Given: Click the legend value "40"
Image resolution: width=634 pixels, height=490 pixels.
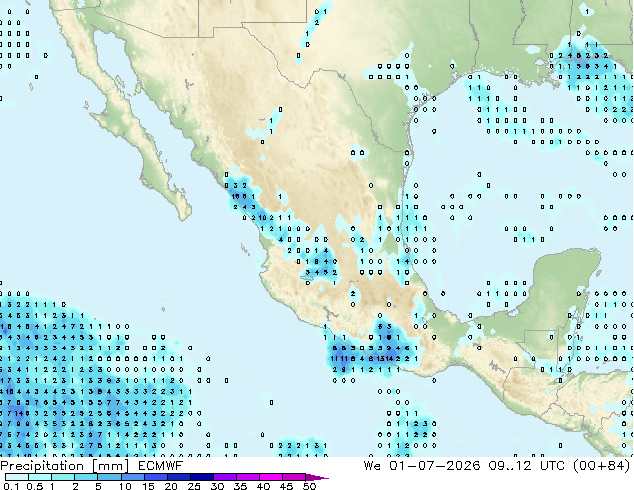Looking at the screenshot, I should 263,486.
